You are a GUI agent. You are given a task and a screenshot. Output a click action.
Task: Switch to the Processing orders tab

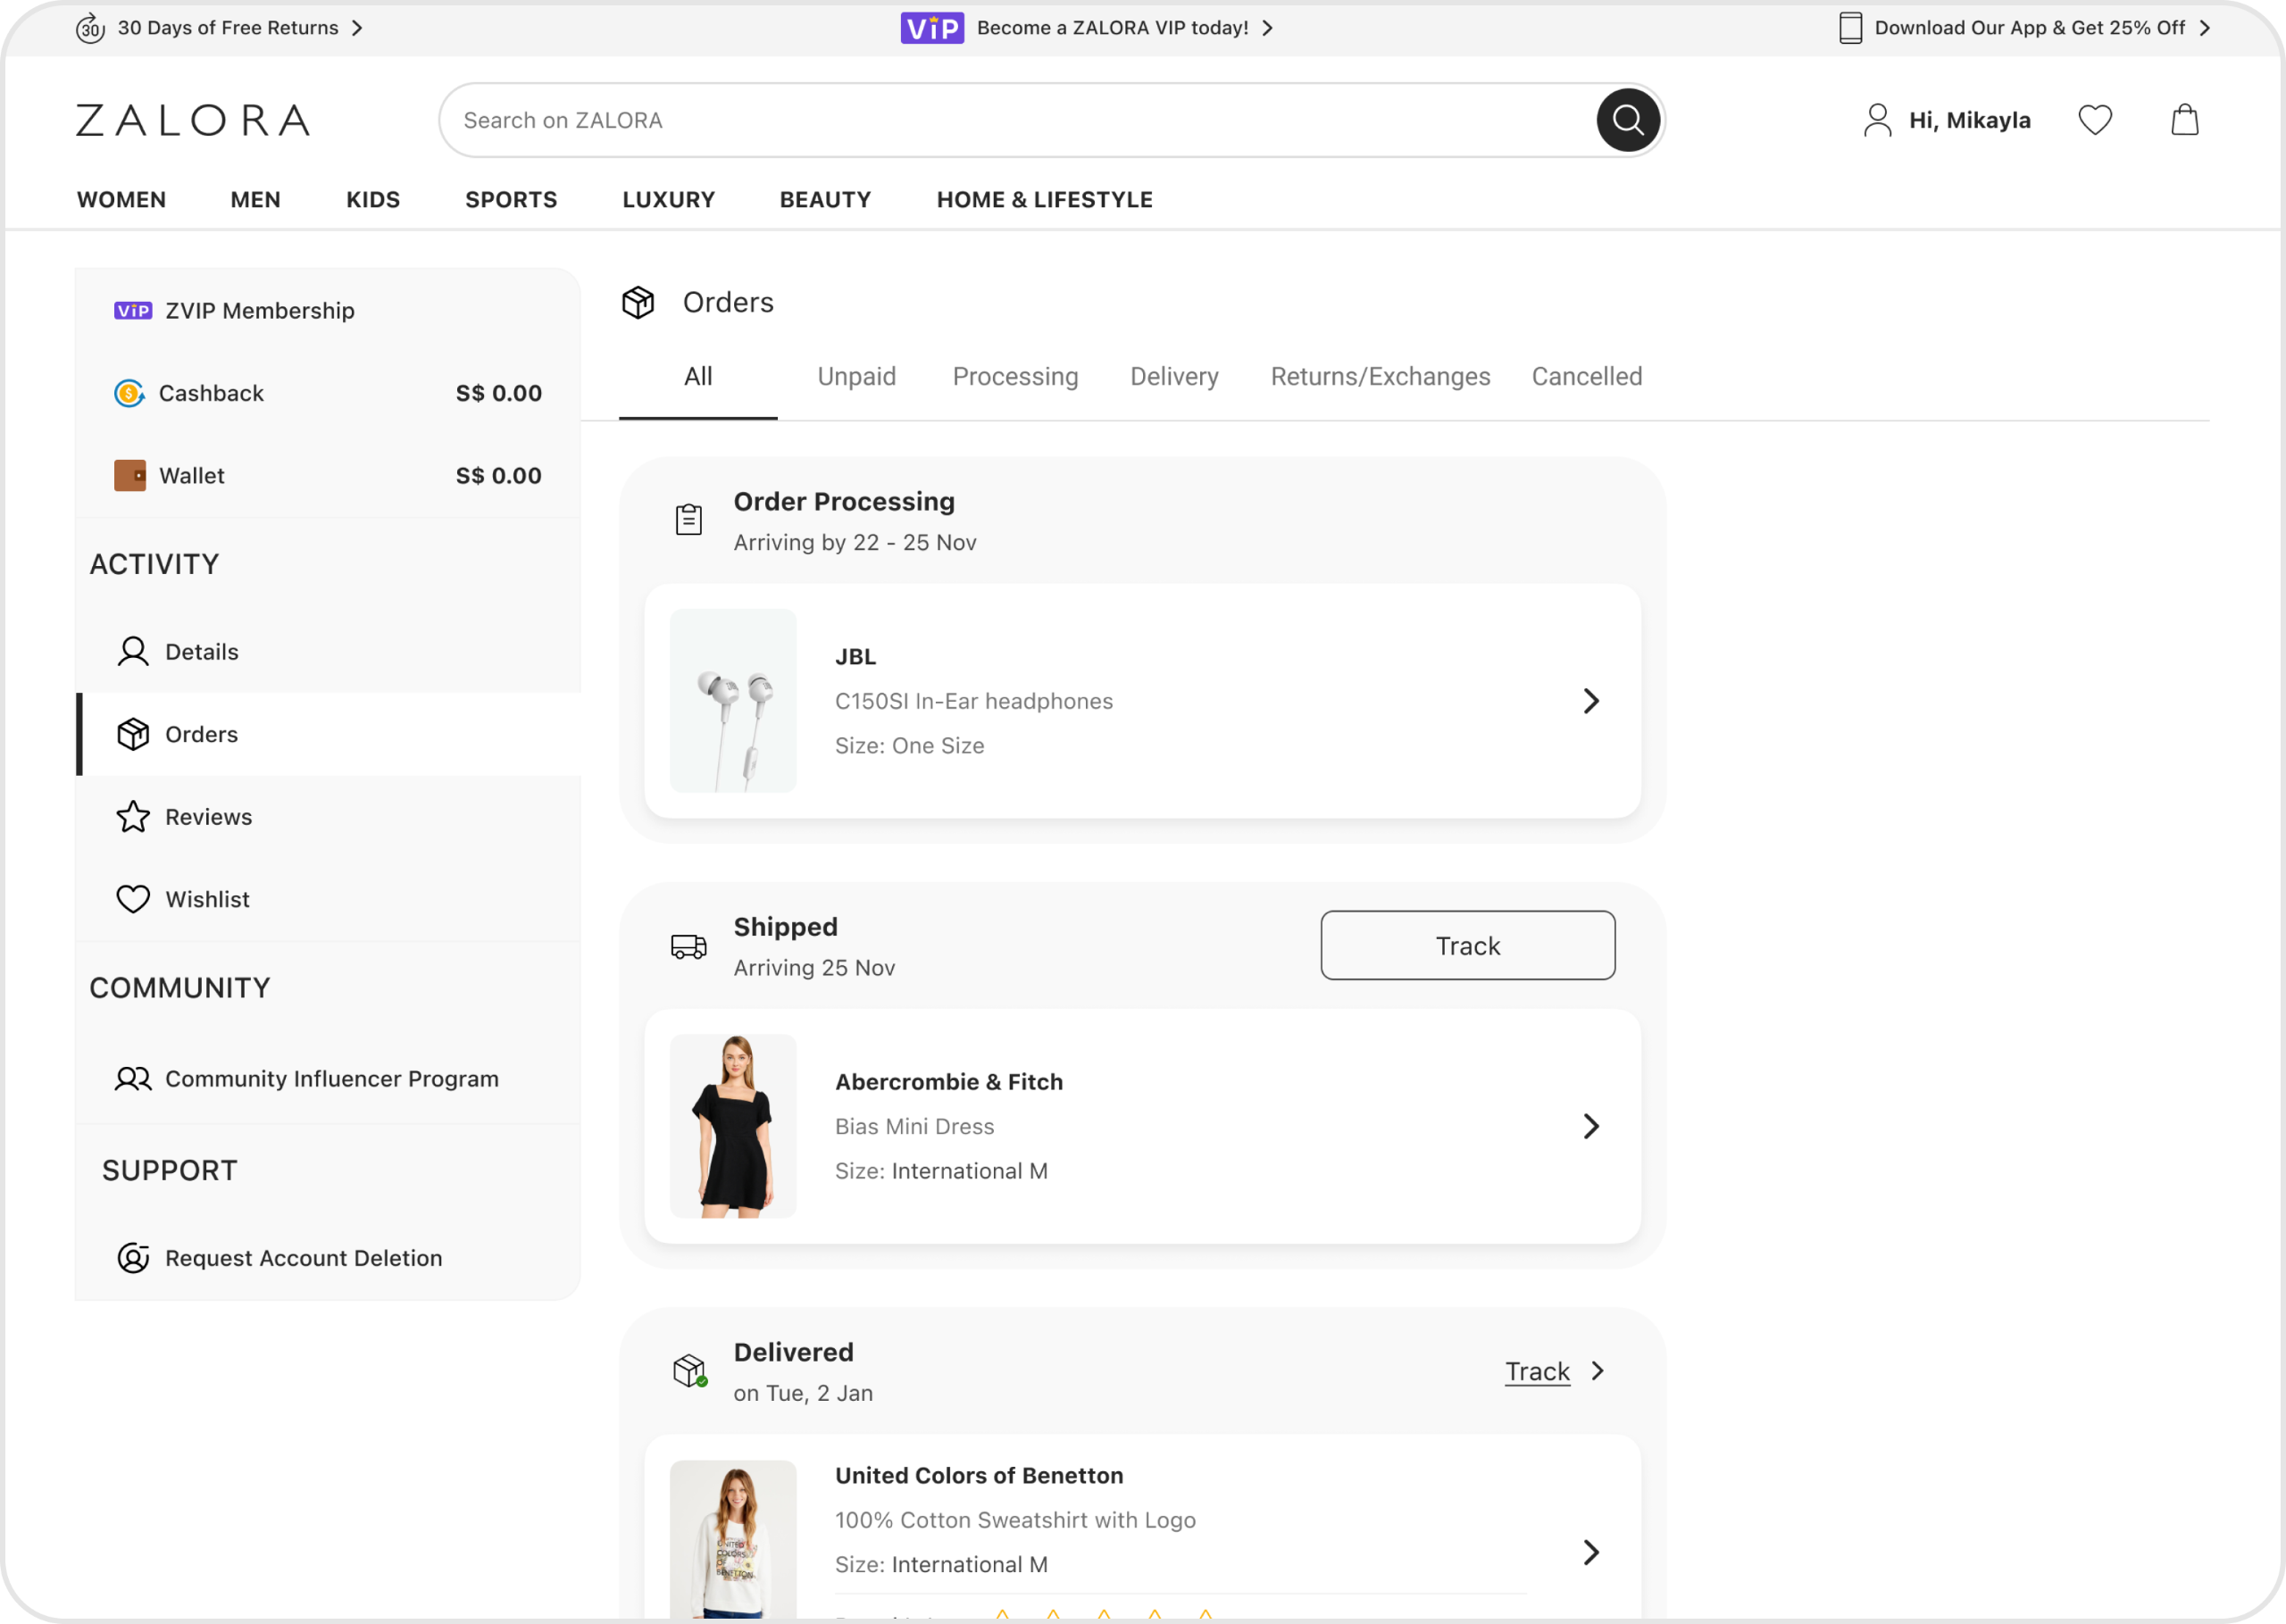[x=1015, y=377]
